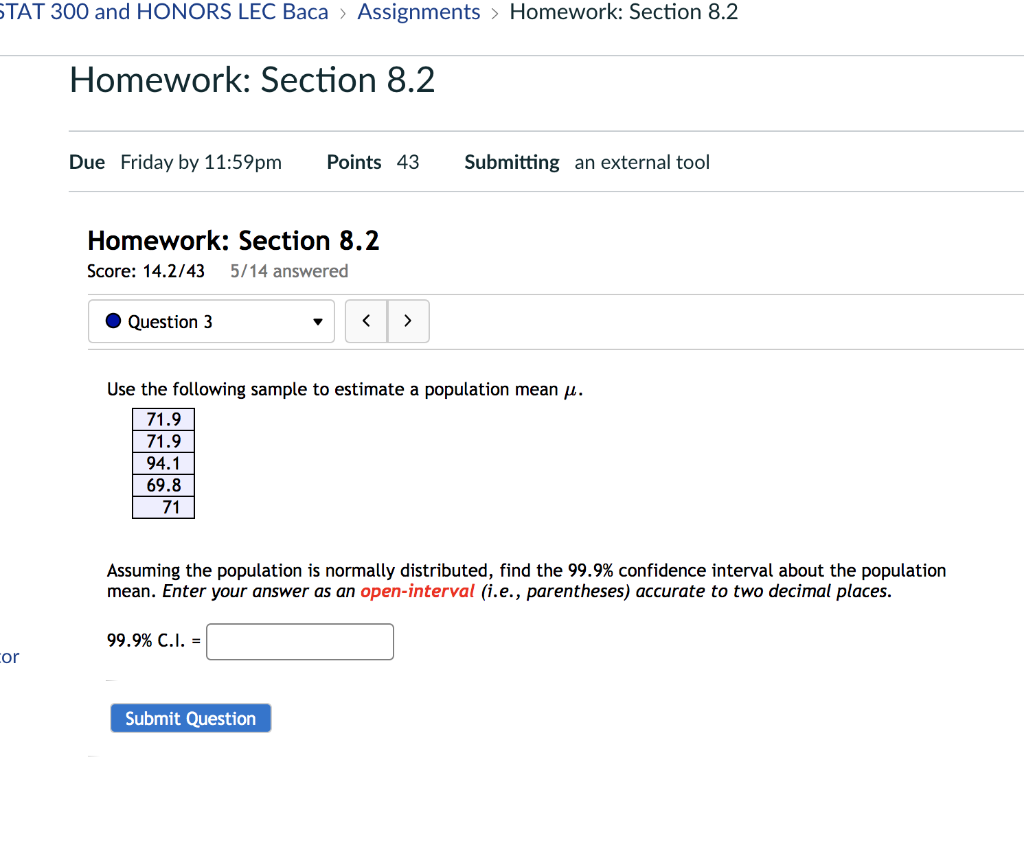
Task: Open the dropdown arrow inside the question selector
Action: point(318,321)
